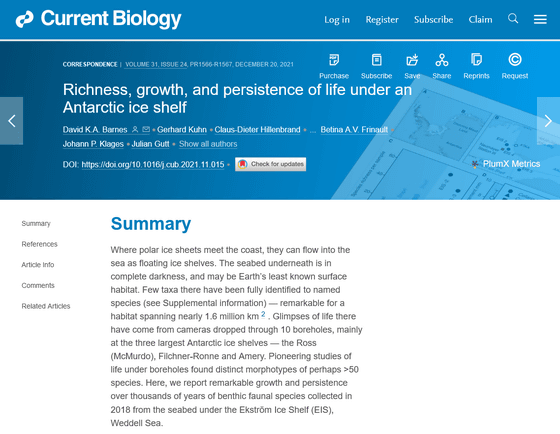Screen dimensions: 560x434
Task: Expand Show all authors
Action: 208,144
